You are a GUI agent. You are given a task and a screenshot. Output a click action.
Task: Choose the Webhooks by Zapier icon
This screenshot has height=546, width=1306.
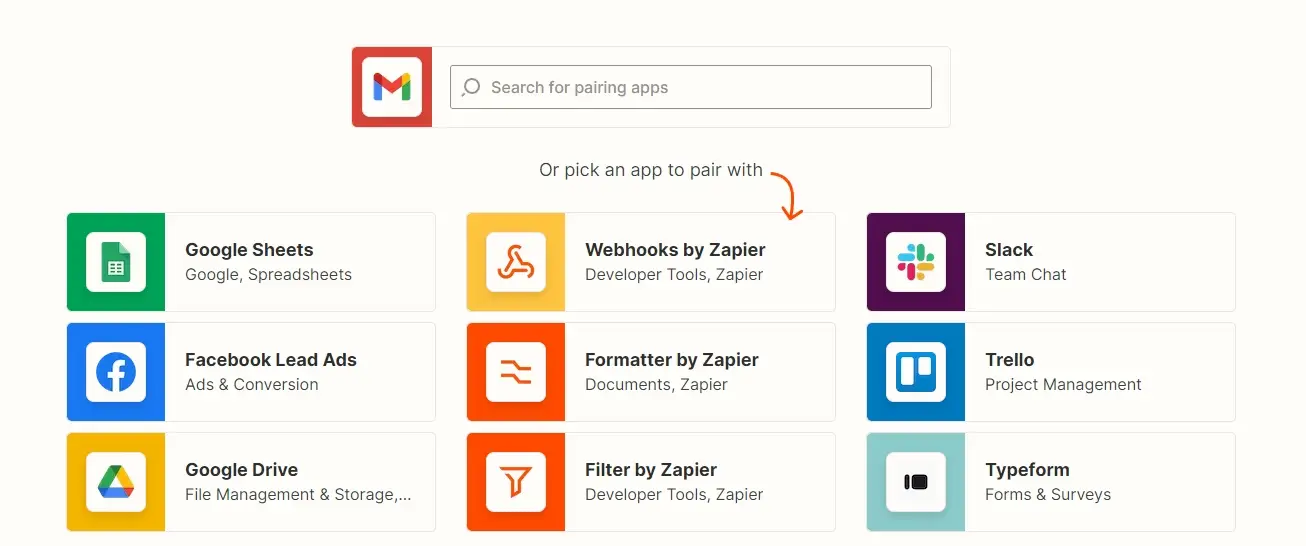tap(516, 262)
